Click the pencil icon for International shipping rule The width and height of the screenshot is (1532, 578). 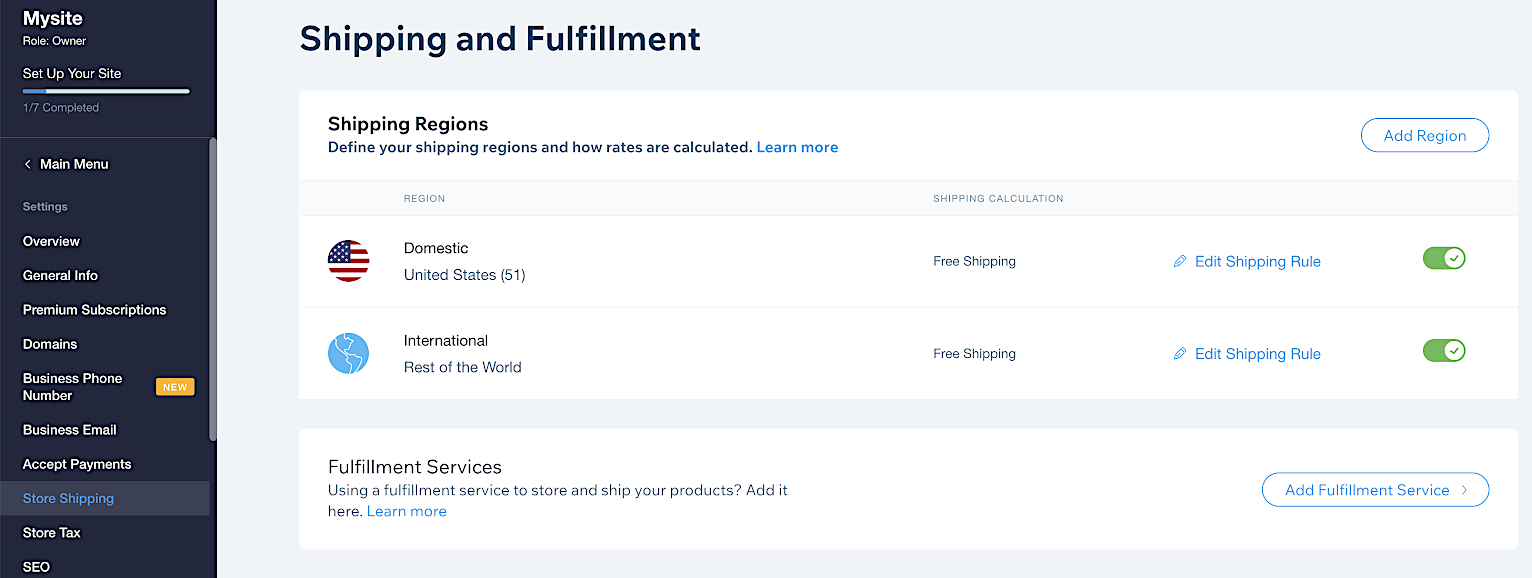1180,354
